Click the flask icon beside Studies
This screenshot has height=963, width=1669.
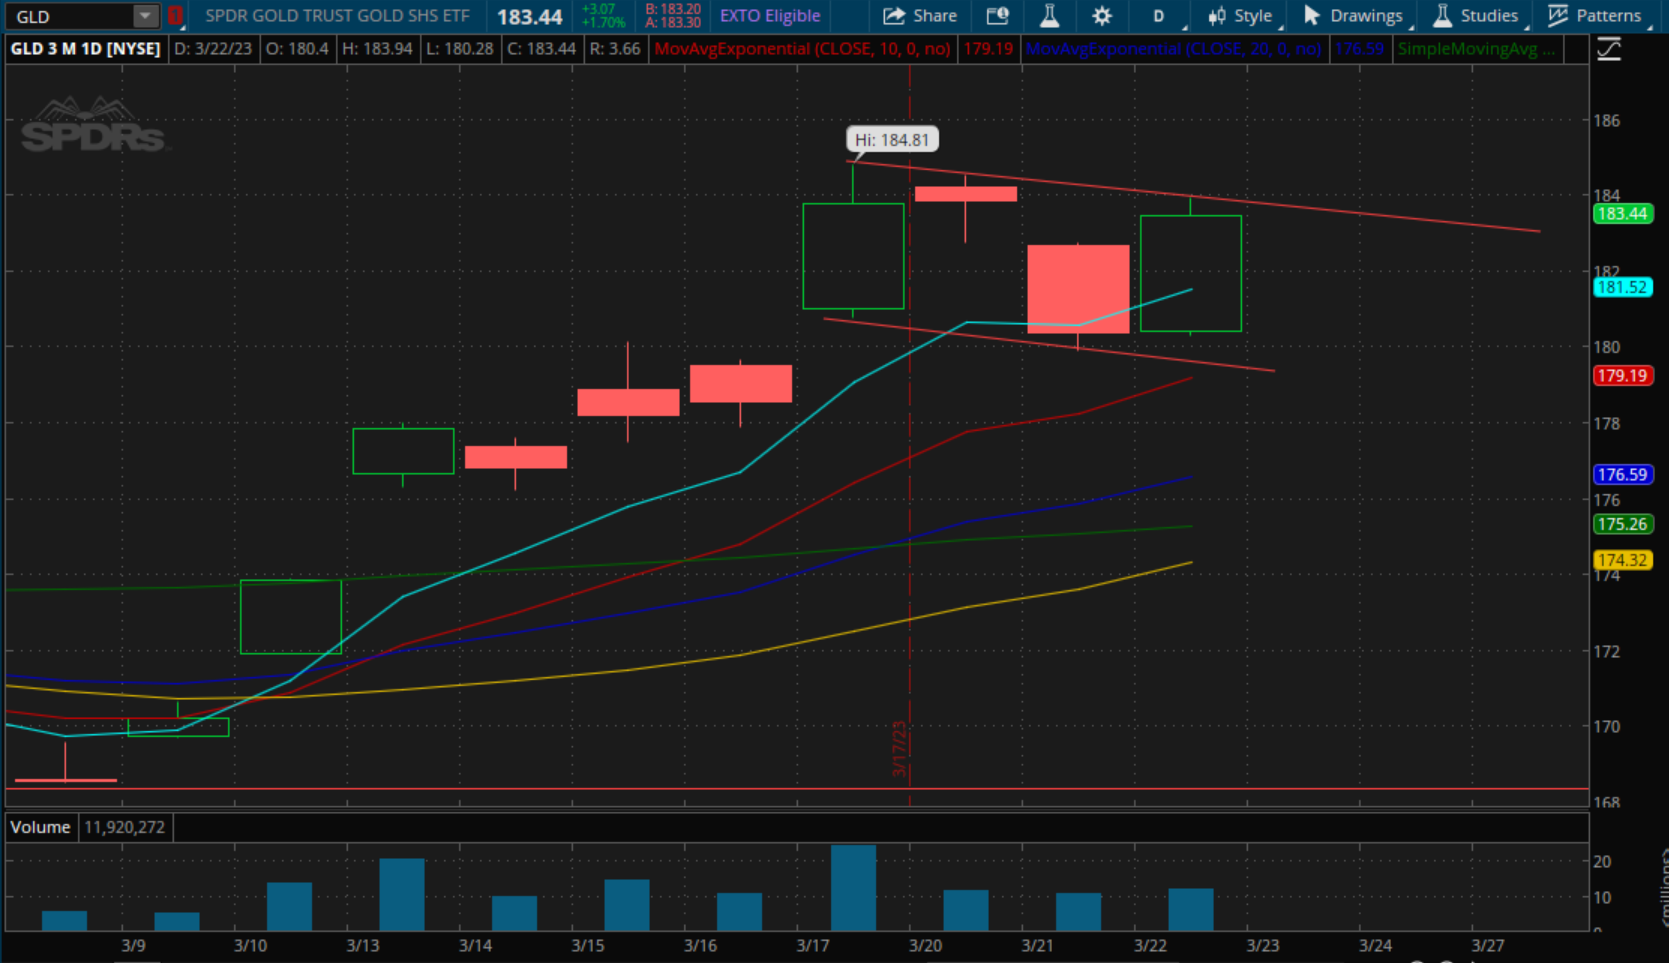click(1442, 16)
